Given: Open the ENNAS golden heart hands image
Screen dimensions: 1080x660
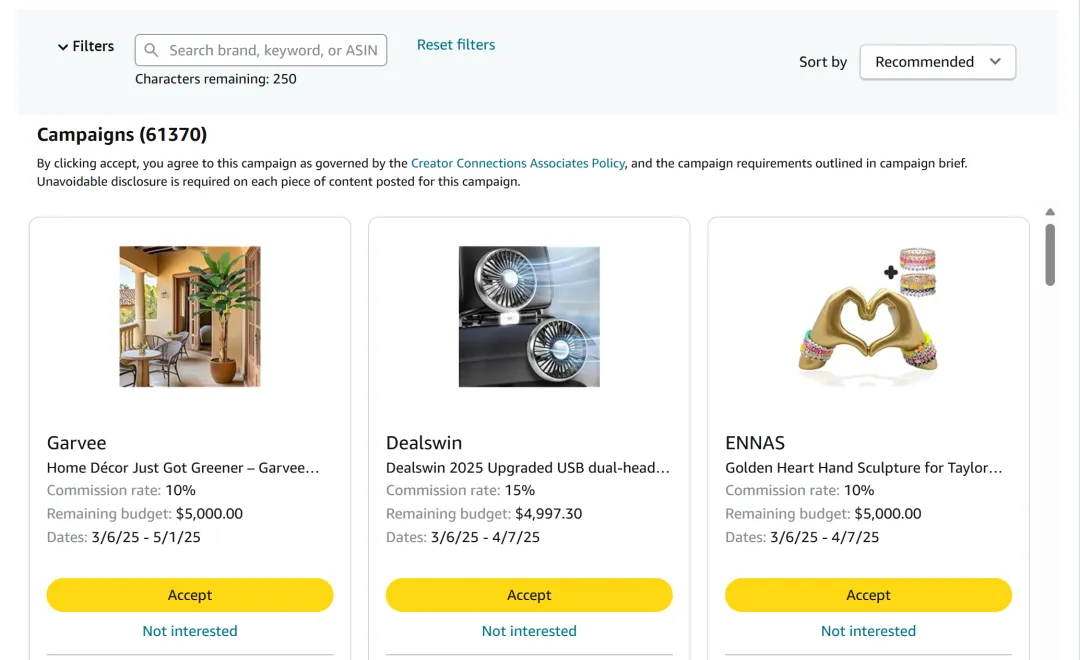Looking at the screenshot, I should (x=868, y=316).
